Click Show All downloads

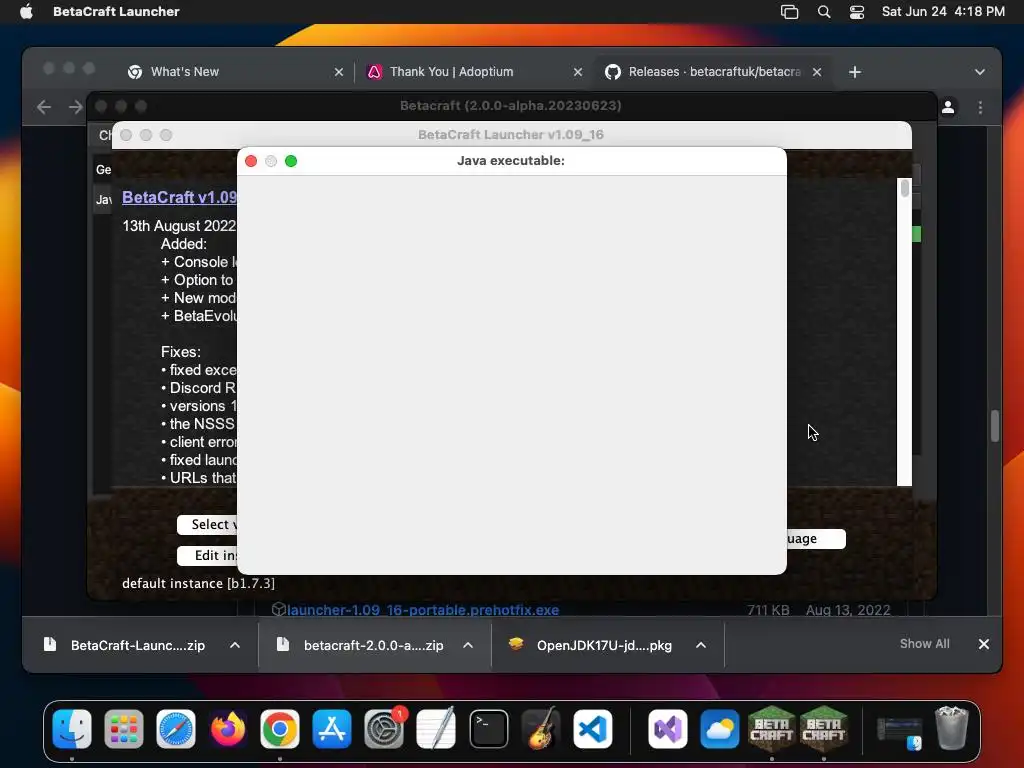(x=924, y=644)
